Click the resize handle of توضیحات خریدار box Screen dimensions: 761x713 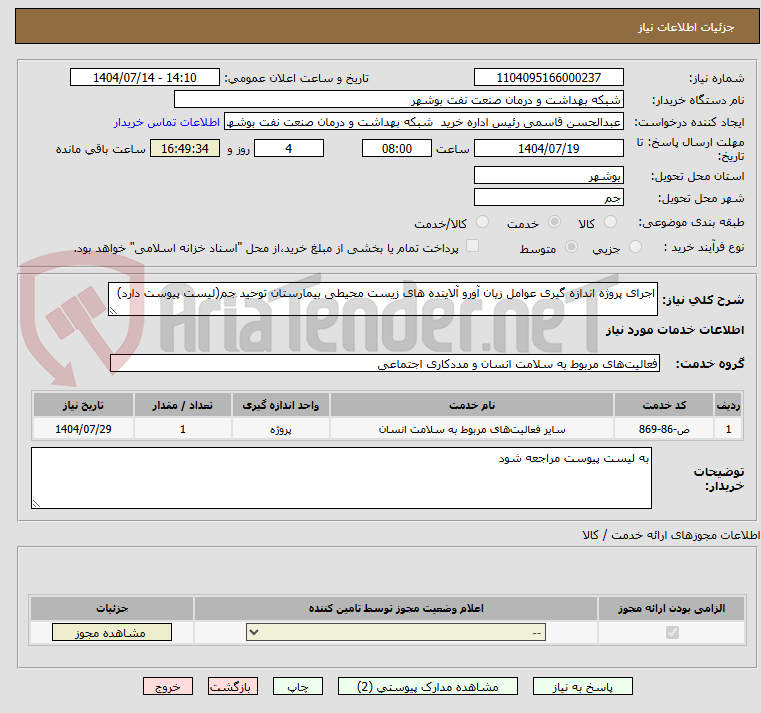[x=36, y=504]
